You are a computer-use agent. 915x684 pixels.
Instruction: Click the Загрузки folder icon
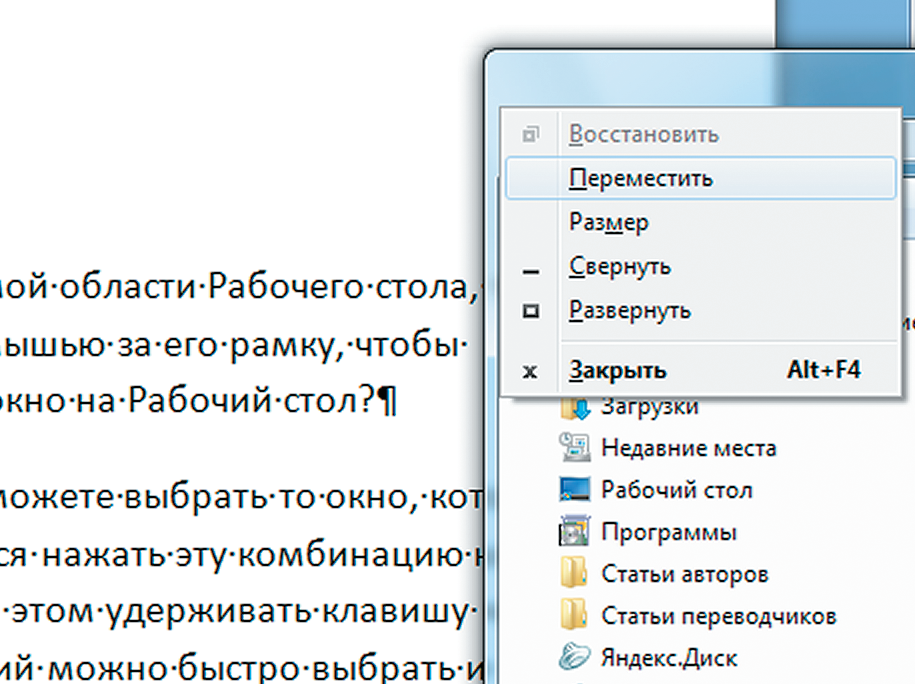coord(575,408)
